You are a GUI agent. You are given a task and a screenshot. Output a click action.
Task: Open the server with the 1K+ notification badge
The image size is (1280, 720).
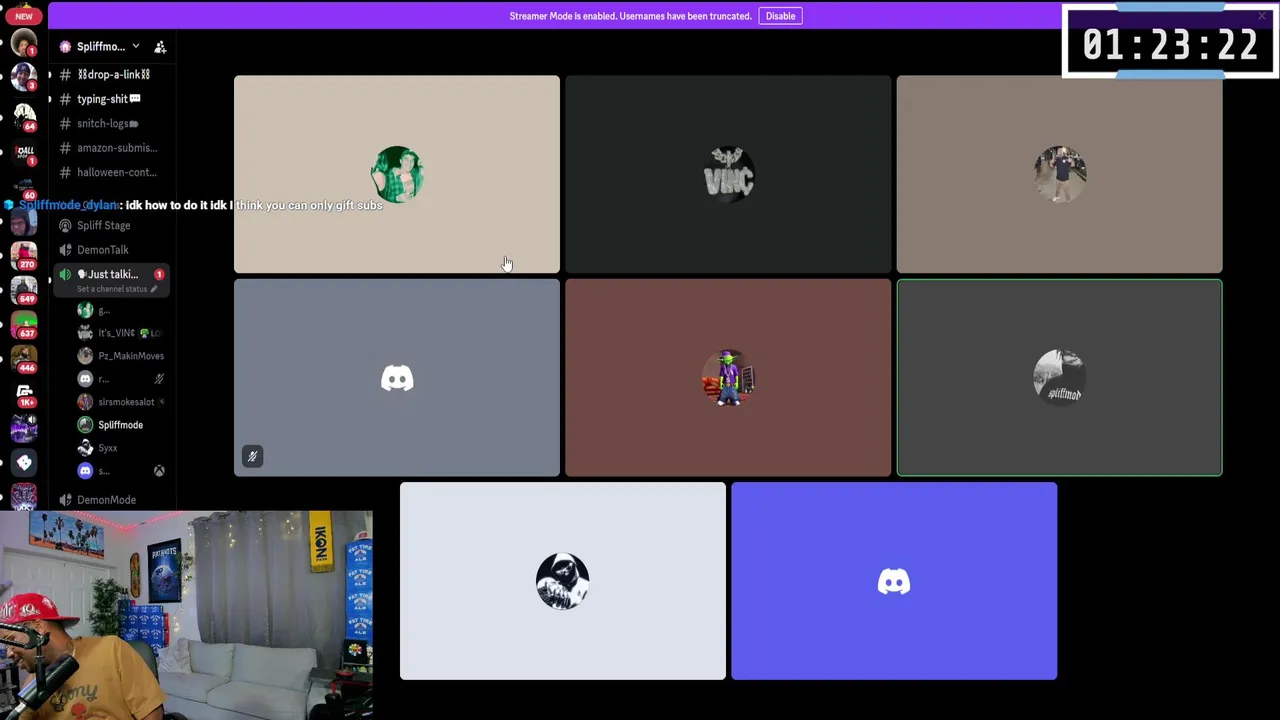pos(24,394)
